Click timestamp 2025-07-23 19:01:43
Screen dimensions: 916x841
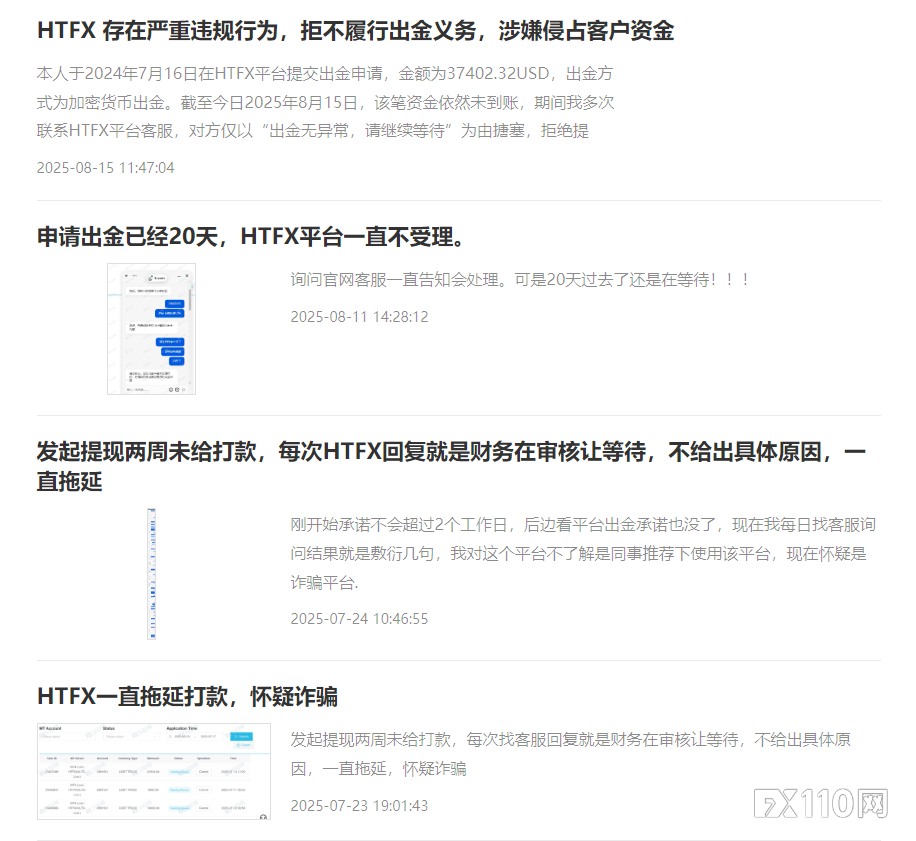pyautogui.click(x=359, y=806)
